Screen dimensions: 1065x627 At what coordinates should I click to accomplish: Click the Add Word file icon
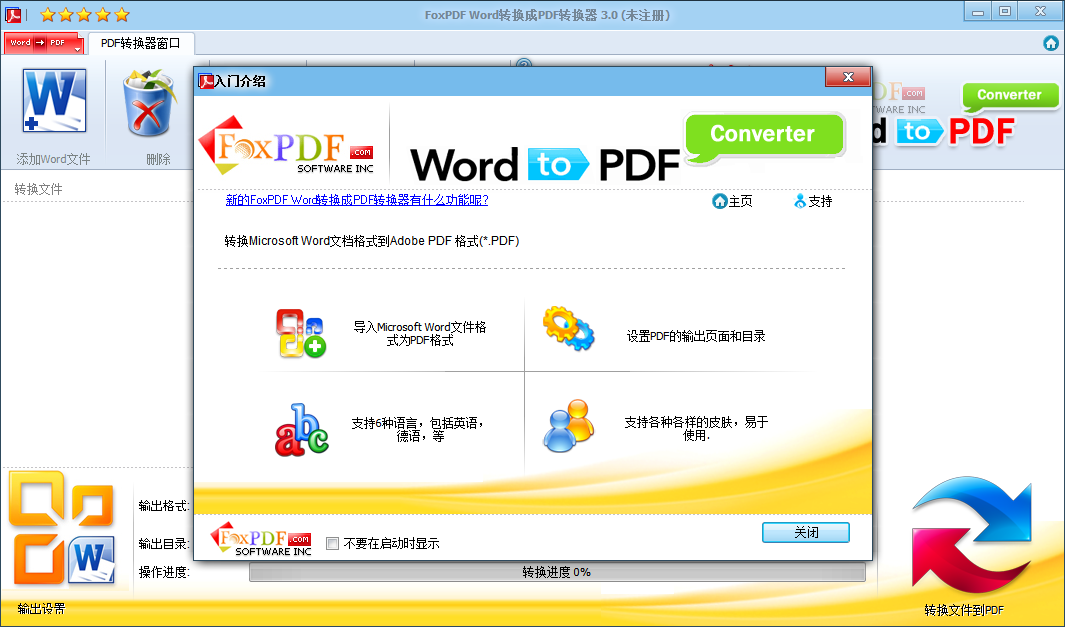click(54, 101)
